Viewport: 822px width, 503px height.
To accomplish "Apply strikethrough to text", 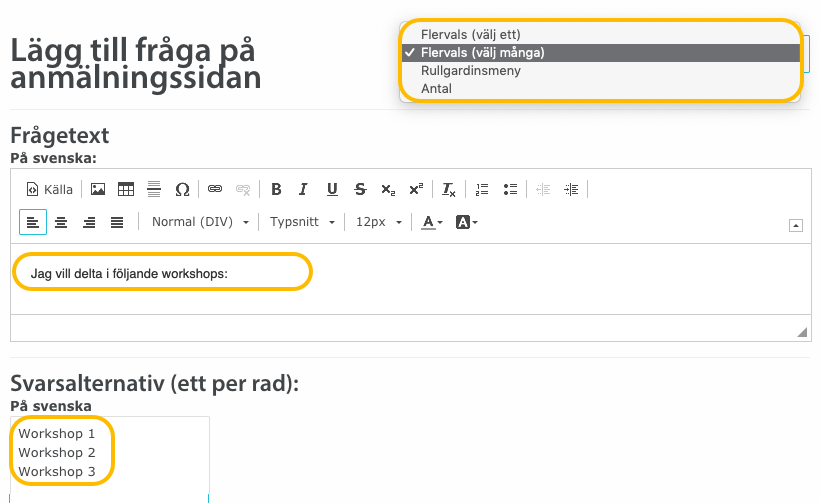I will point(360,189).
